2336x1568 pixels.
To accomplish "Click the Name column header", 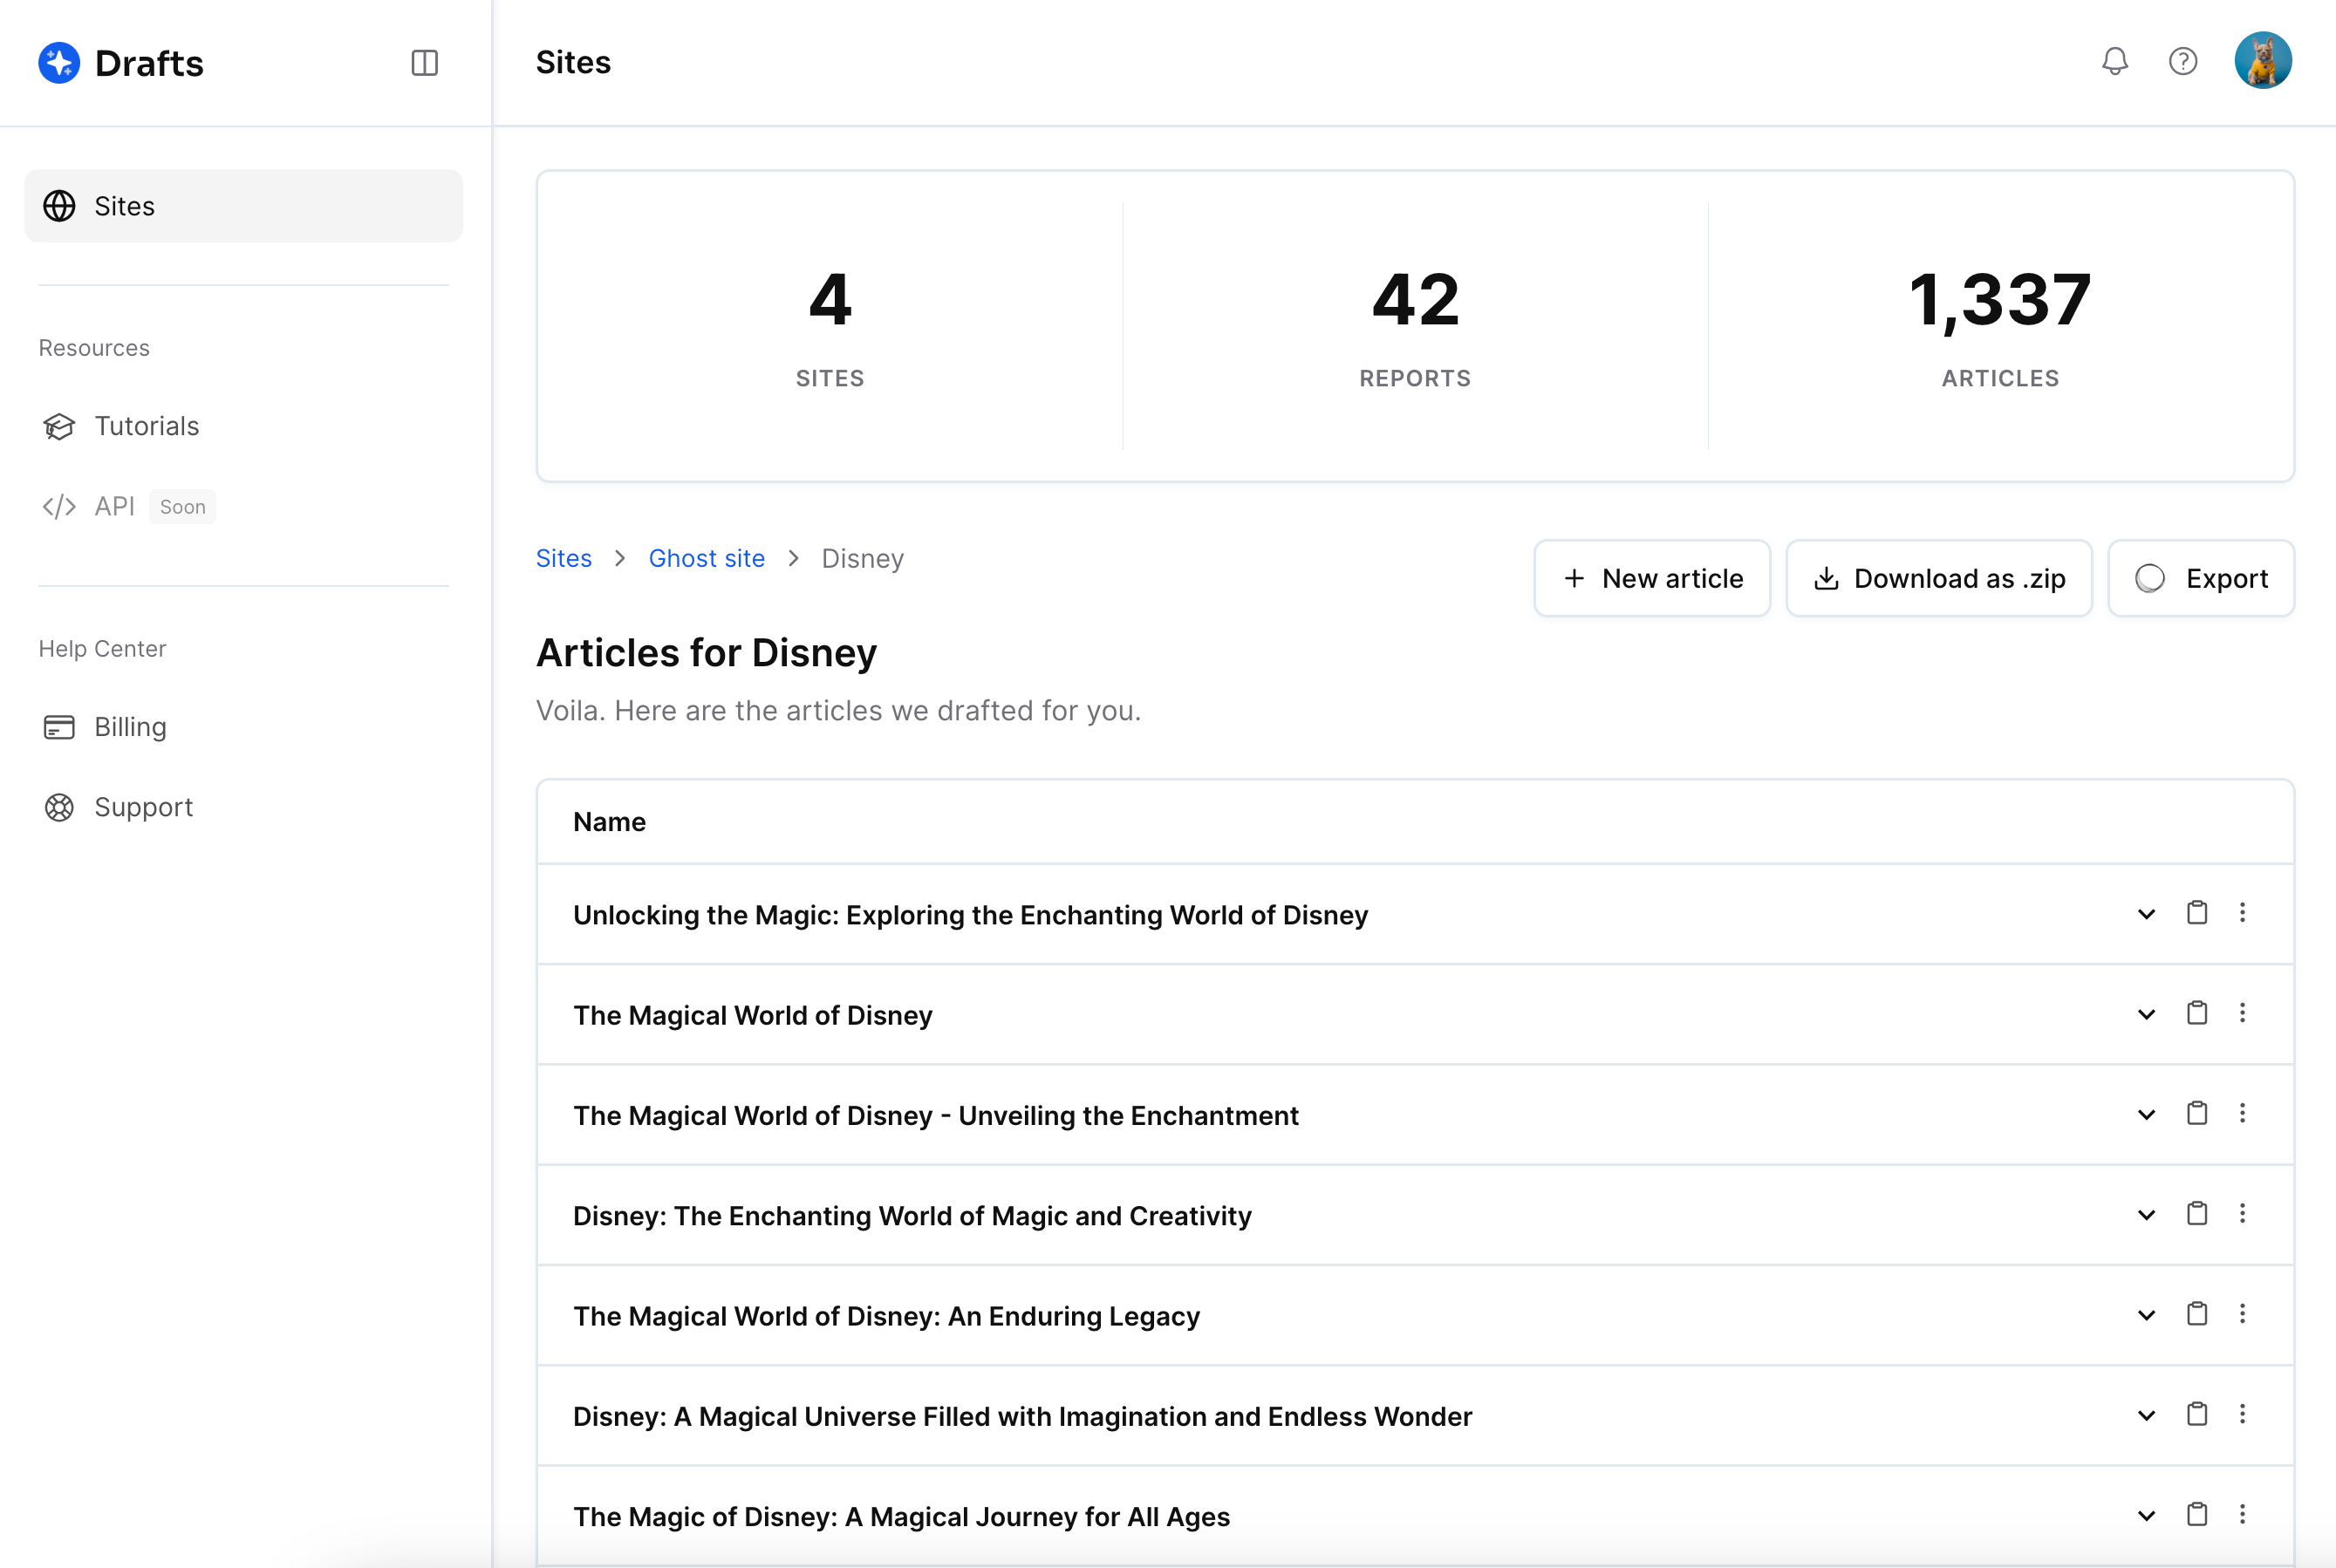I will coord(609,822).
